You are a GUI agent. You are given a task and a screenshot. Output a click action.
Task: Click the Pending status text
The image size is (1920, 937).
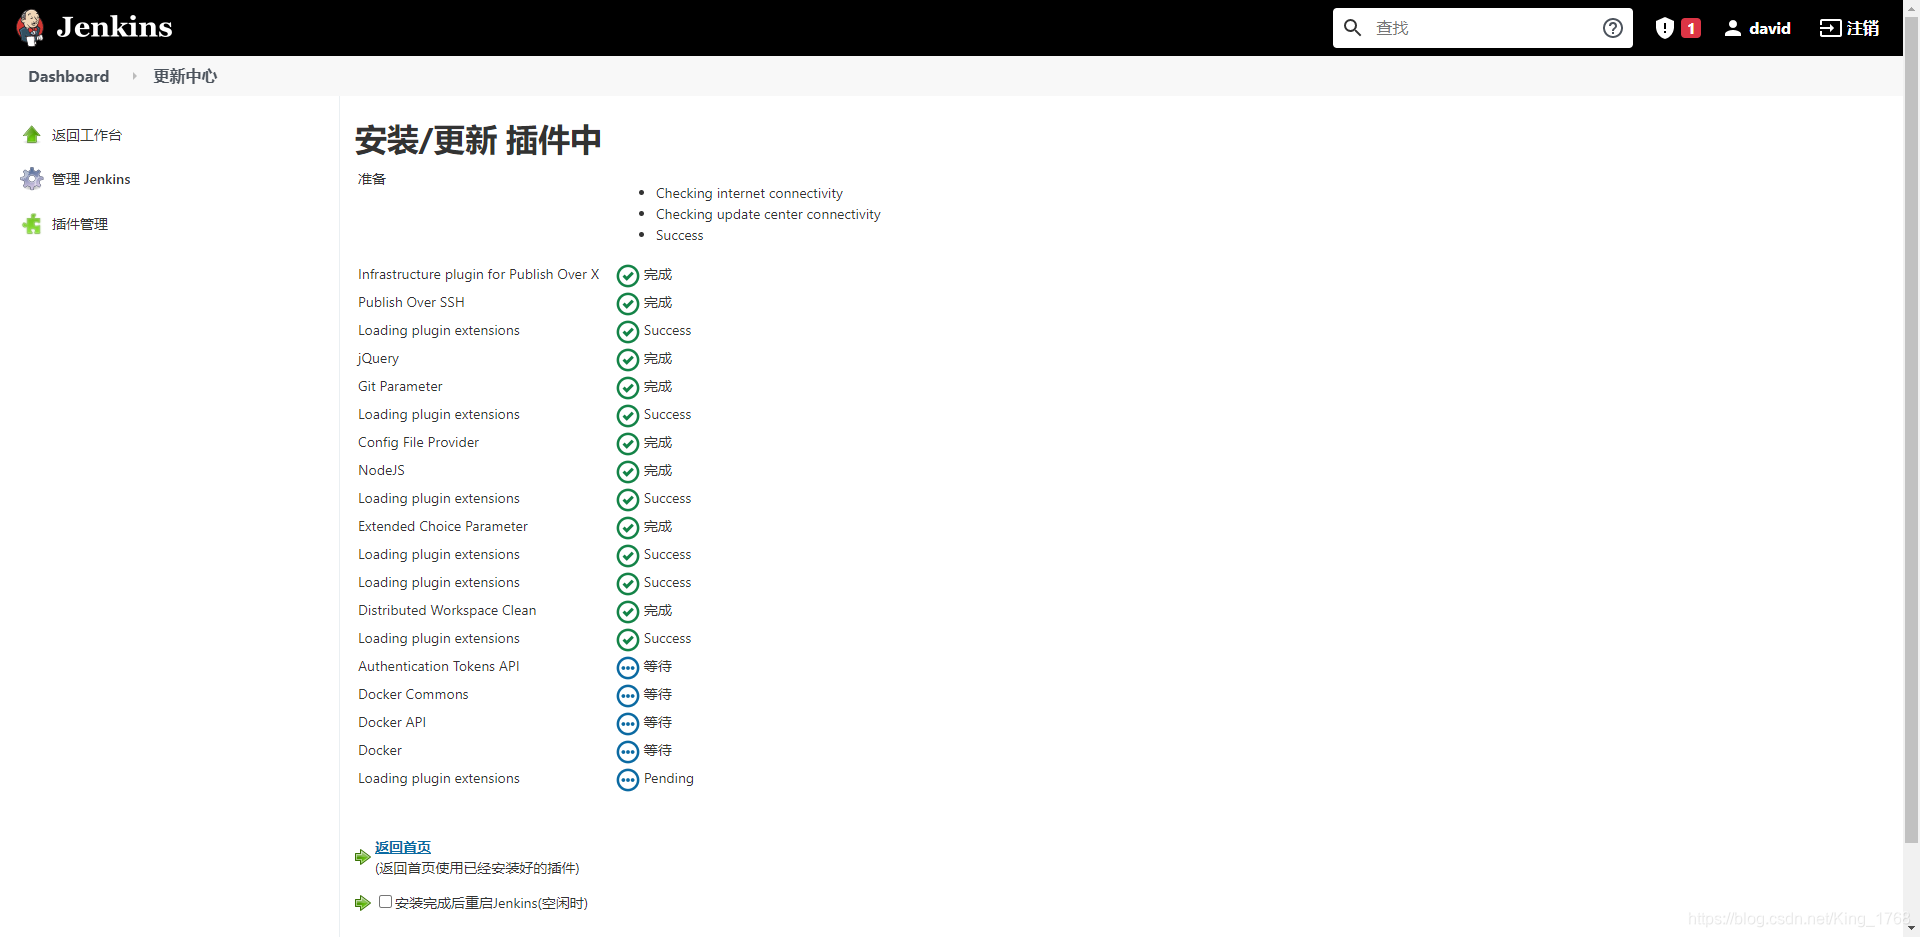[x=668, y=778]
